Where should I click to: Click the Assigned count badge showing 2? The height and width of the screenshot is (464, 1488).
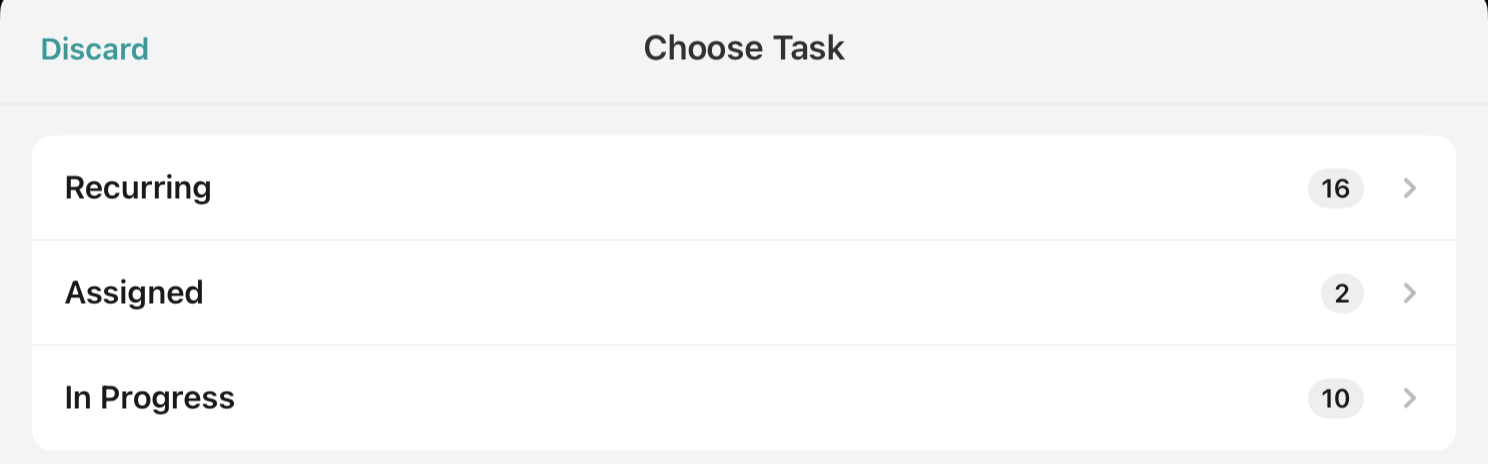pos(1342,293)
